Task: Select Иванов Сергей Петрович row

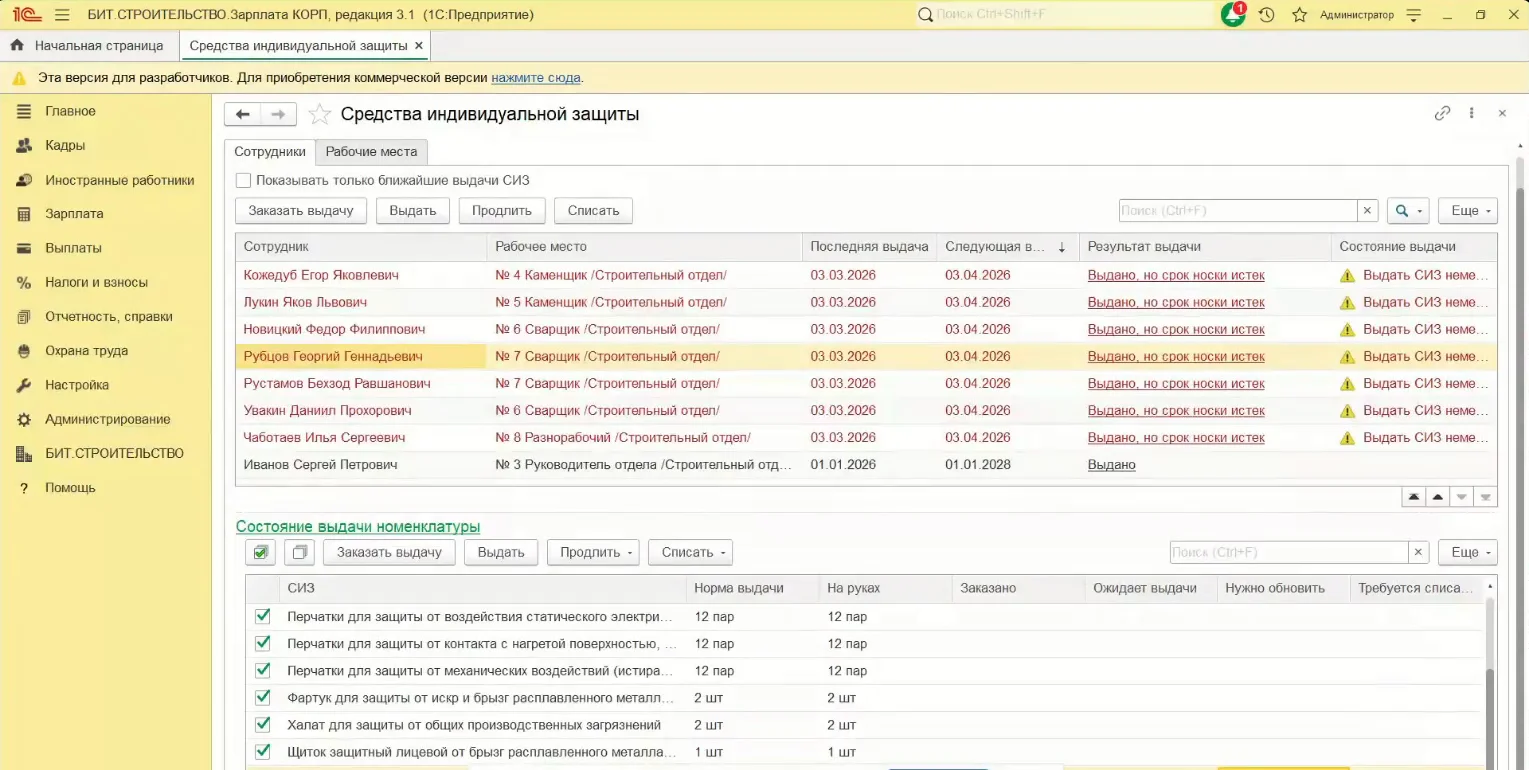Action: [x=866, y=465]
